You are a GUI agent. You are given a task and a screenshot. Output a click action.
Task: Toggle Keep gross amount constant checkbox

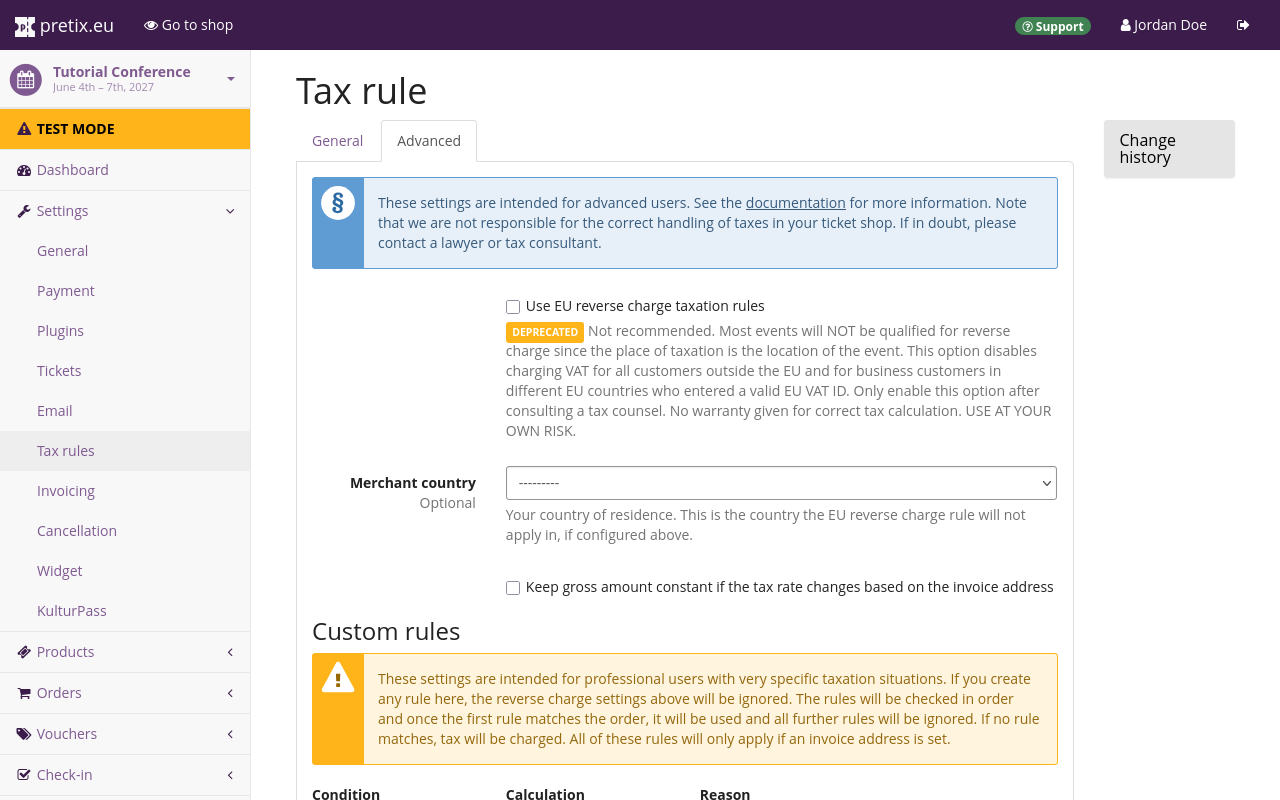[513, 588]
